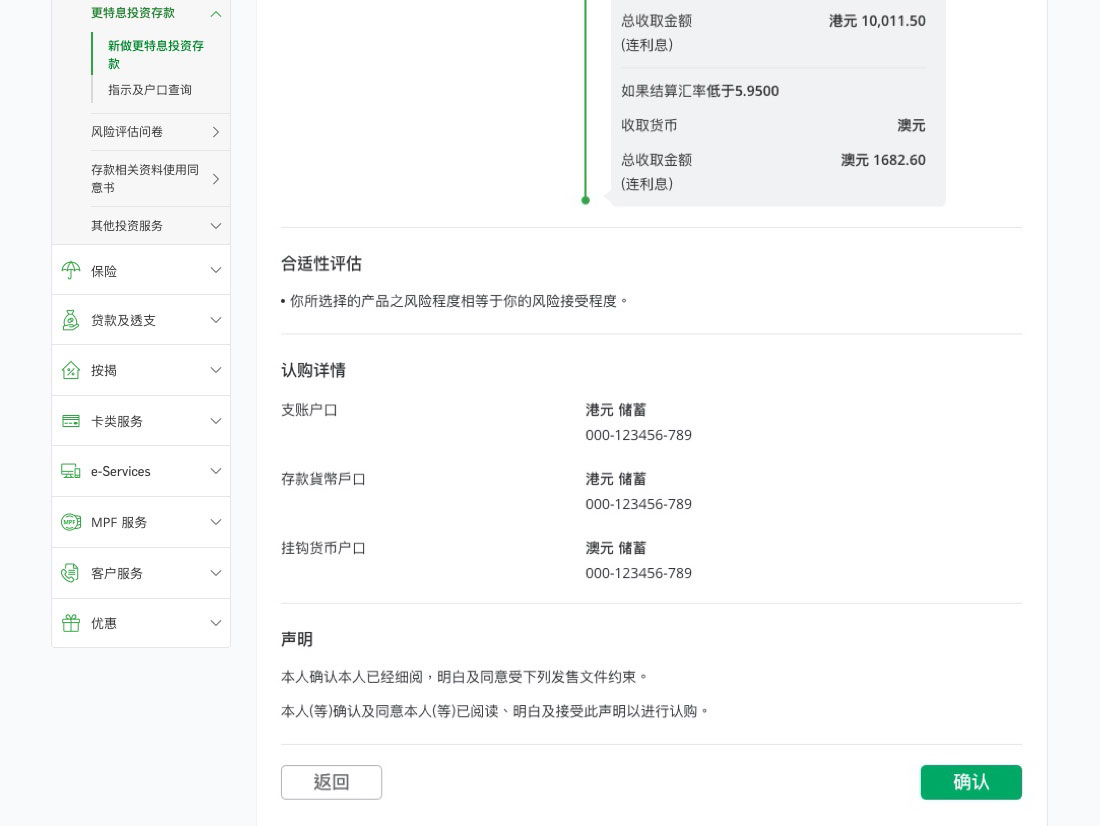Click the computer icon beside e-Services
Image resolution: width=1100 pixels, height=826 pixels.
point(71,471)
